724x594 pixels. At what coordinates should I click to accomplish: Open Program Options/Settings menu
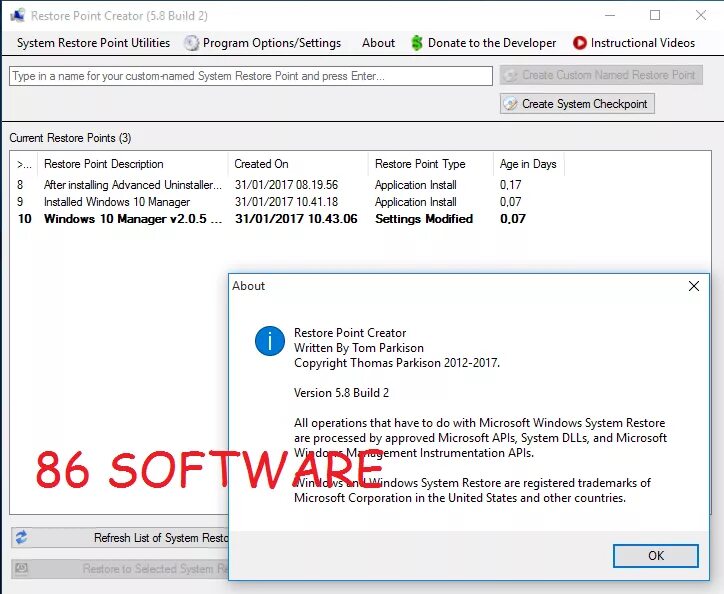tap(272, 43)
